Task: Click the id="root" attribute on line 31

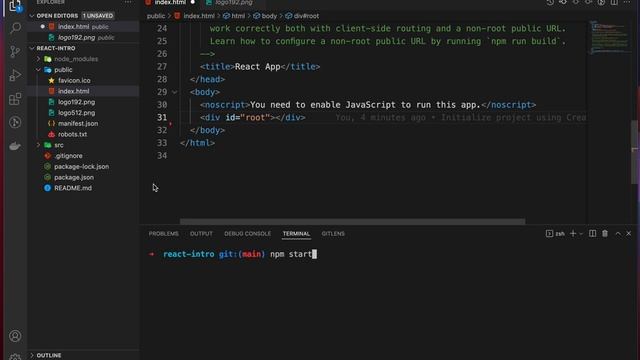Action: click(248, 118)
